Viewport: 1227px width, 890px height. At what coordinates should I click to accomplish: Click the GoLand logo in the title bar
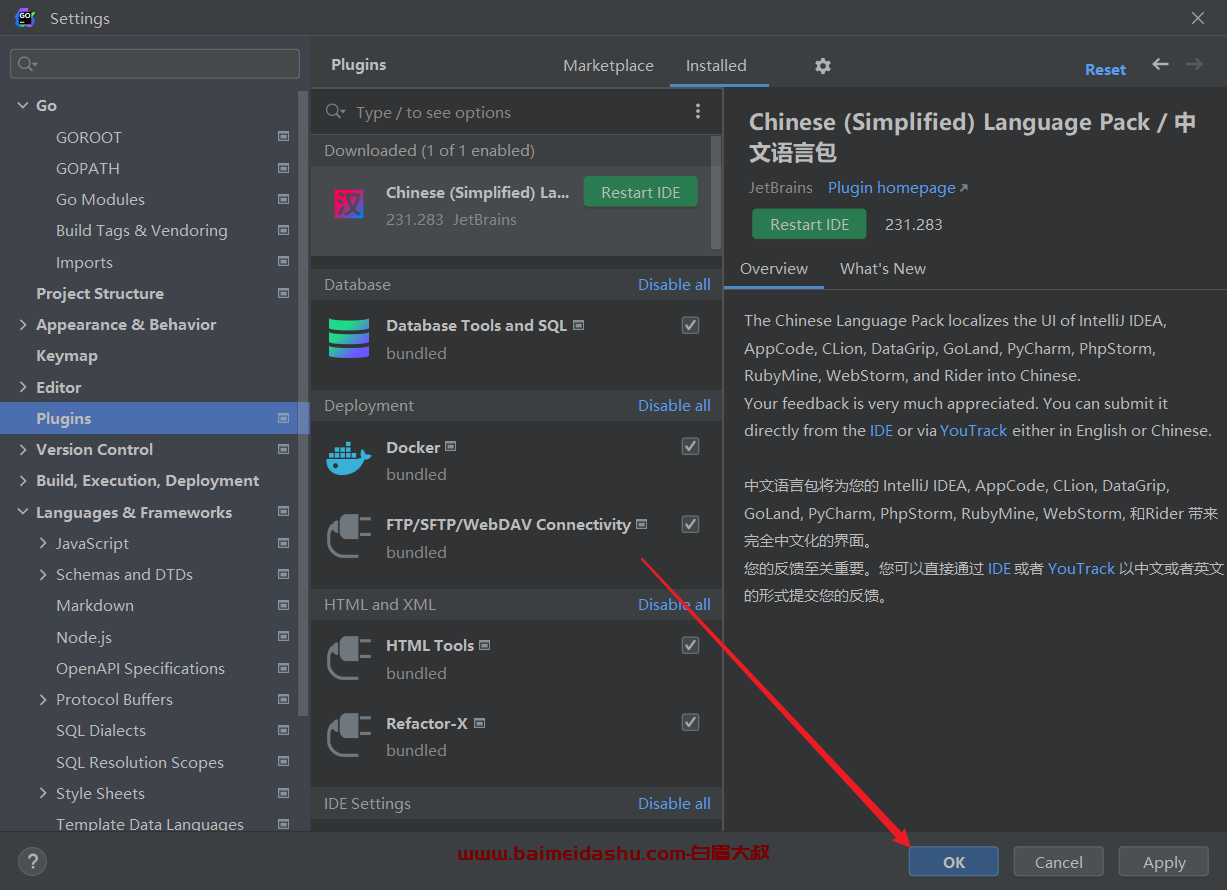(x=25, y=18)
